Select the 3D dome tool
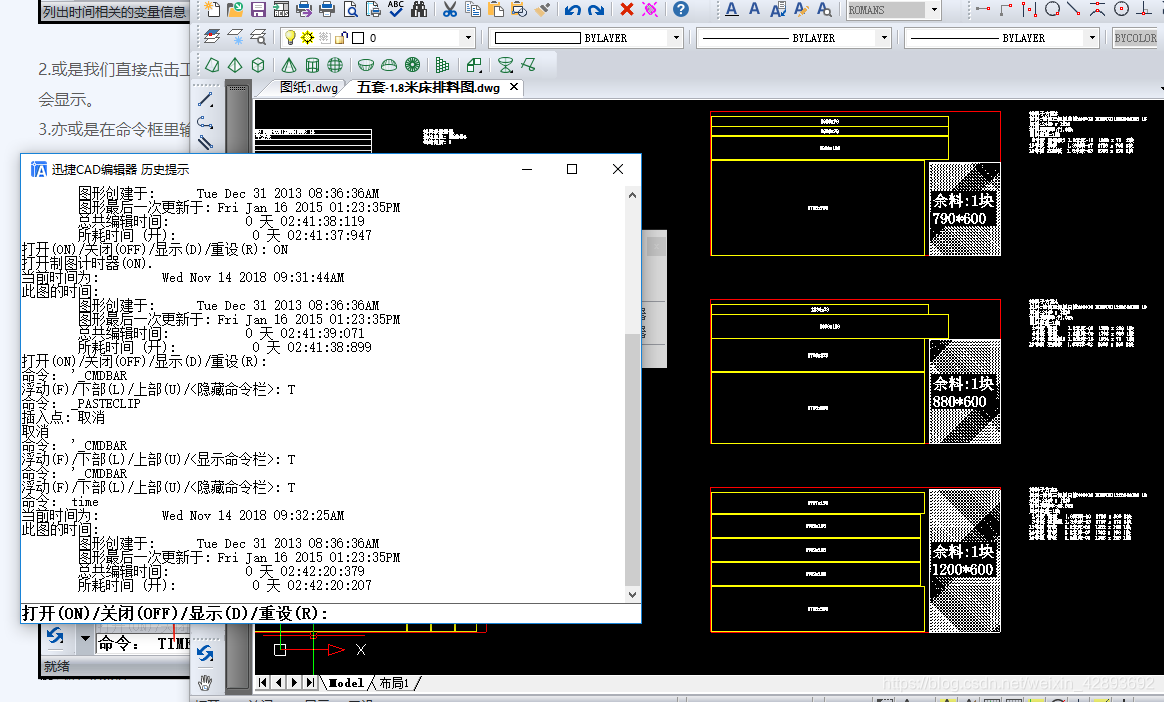Screen dimensions: 1164x702 pos(388,65)
